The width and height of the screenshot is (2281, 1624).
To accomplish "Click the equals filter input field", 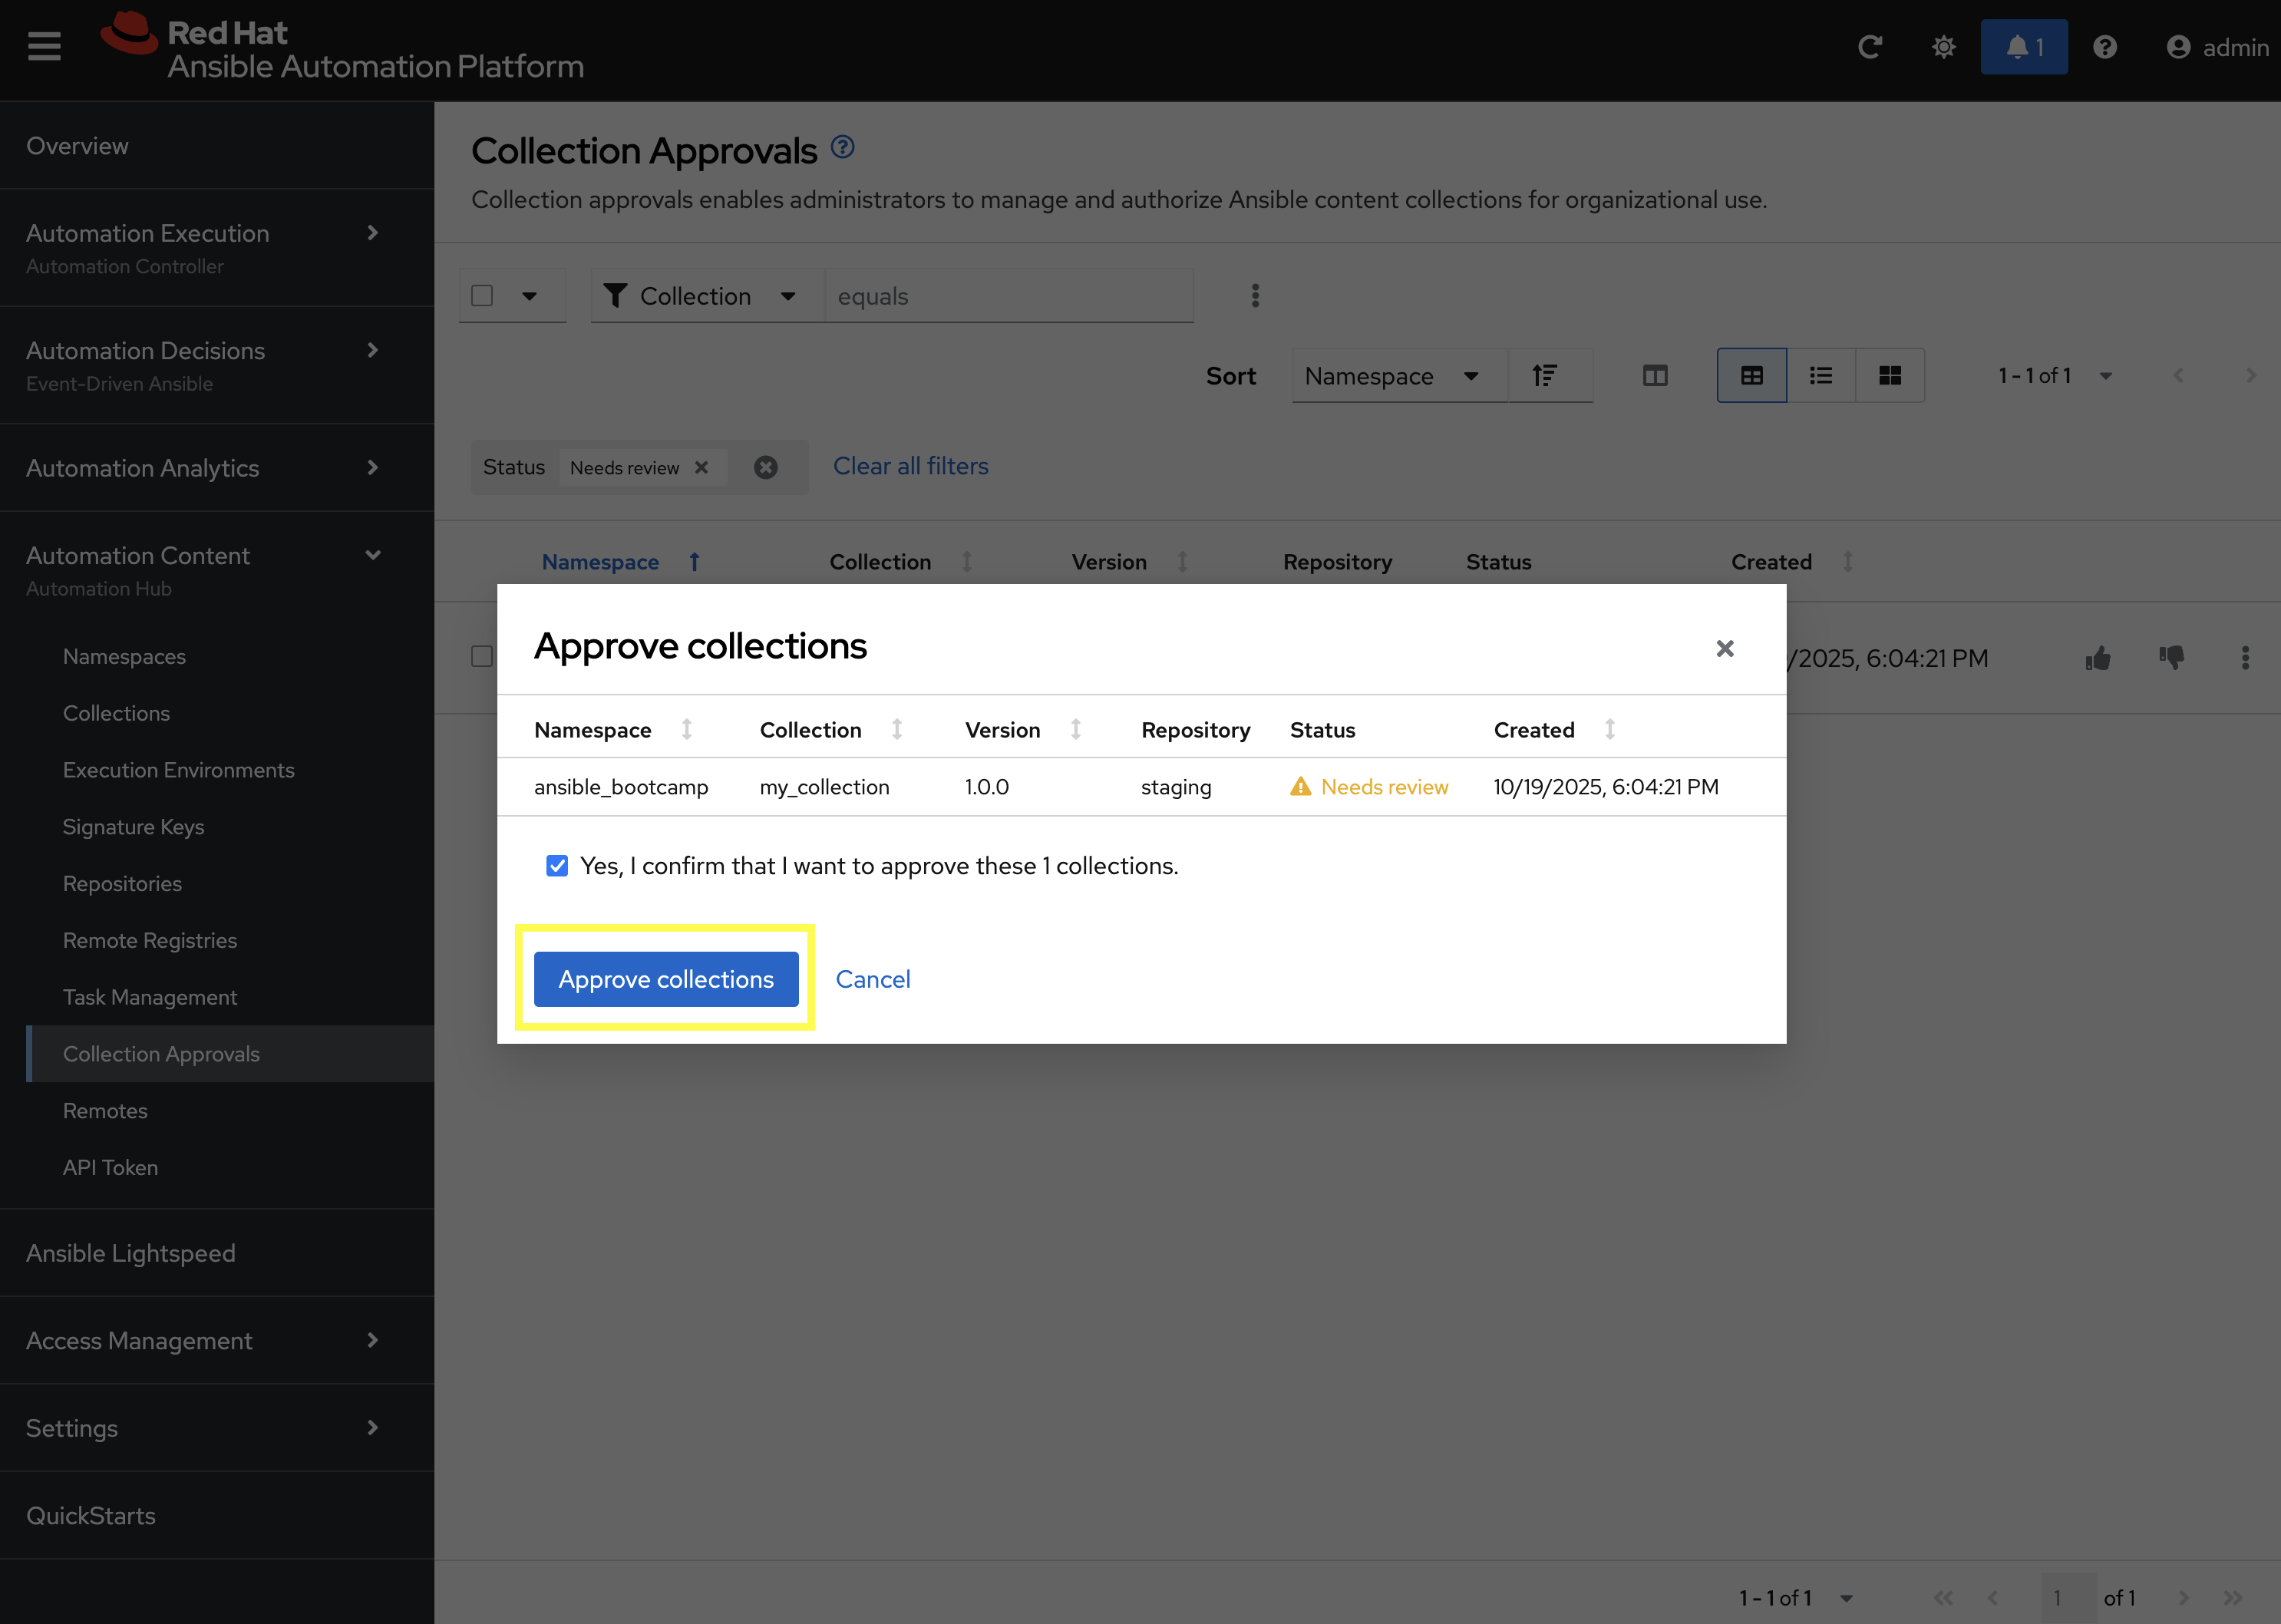I will [1008, 296].
